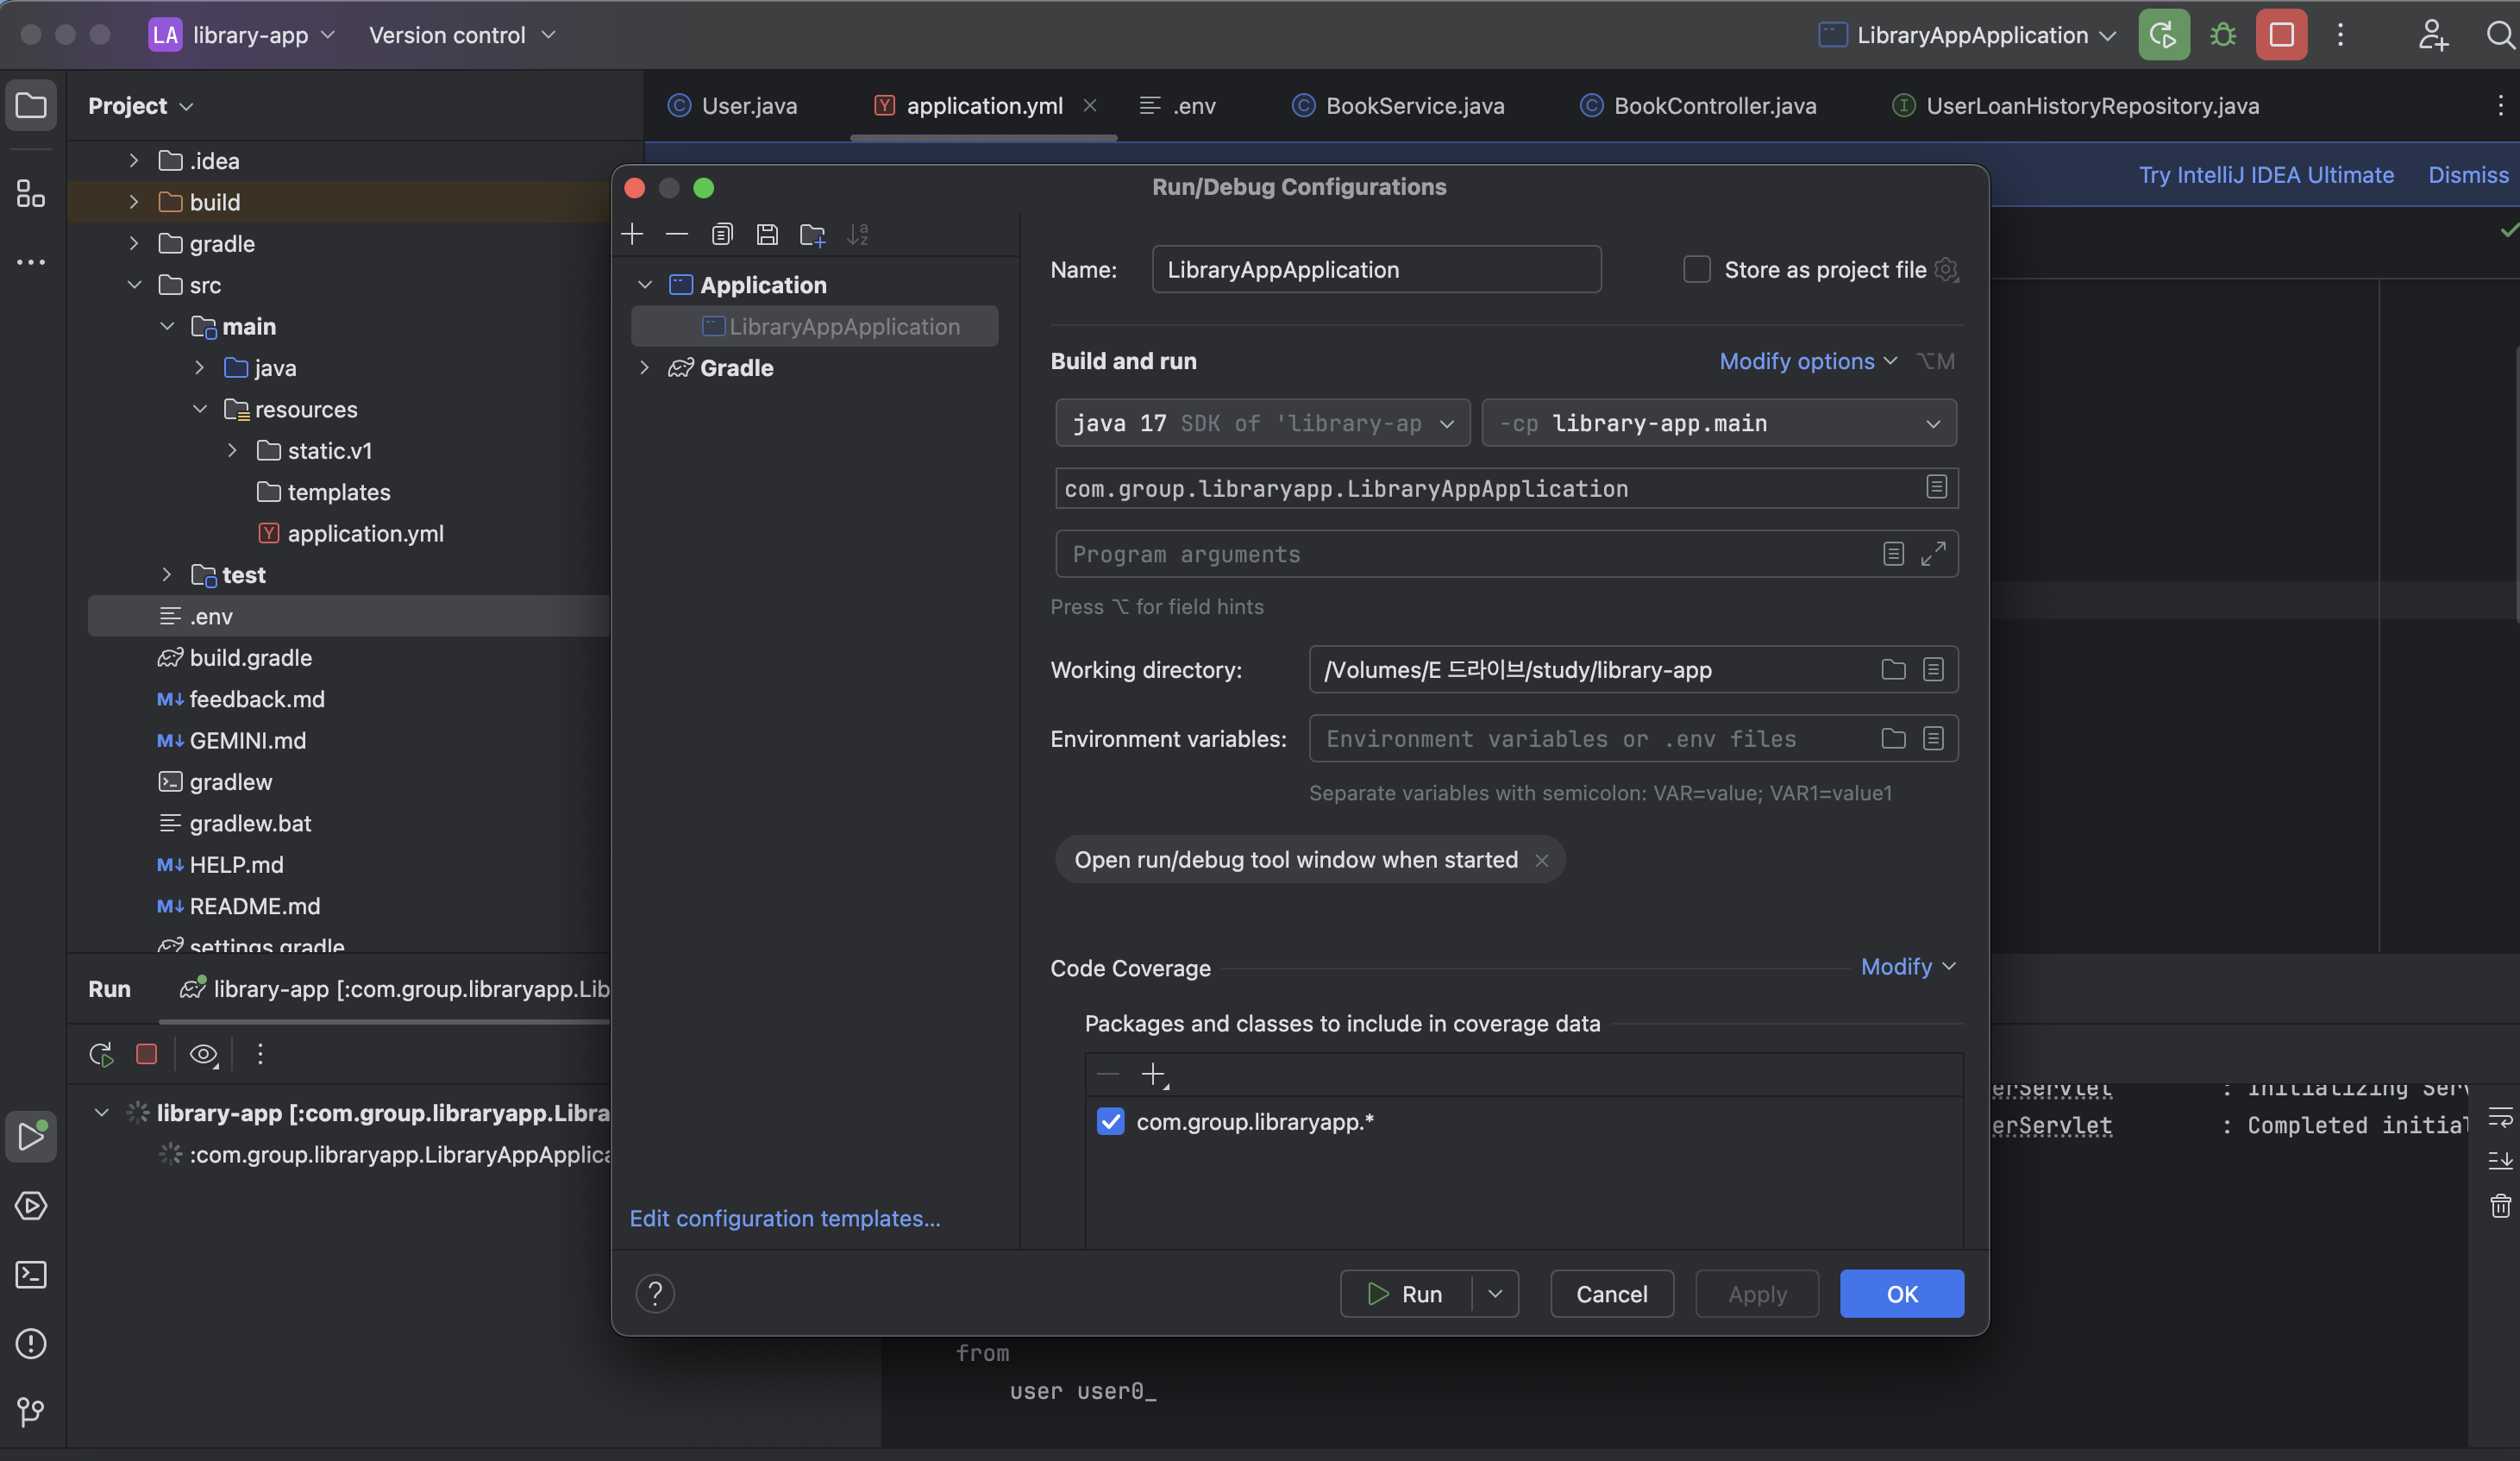Save configuration using the floppy disk icon
The image size is (2520, 1461).
pos(767,234)
